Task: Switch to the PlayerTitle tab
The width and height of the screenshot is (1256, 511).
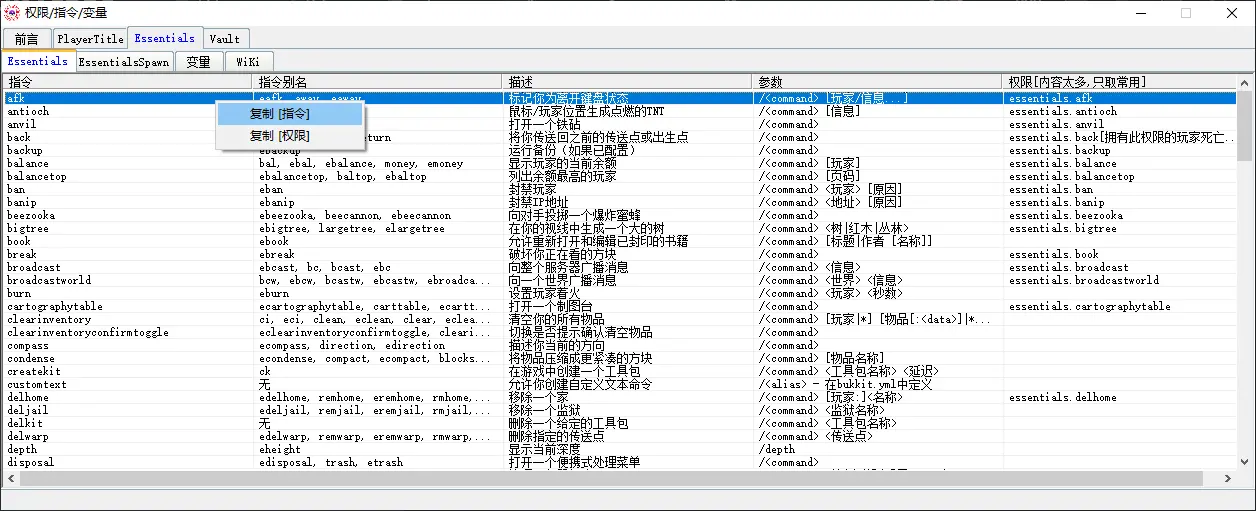Action: [x=90, y=39]
